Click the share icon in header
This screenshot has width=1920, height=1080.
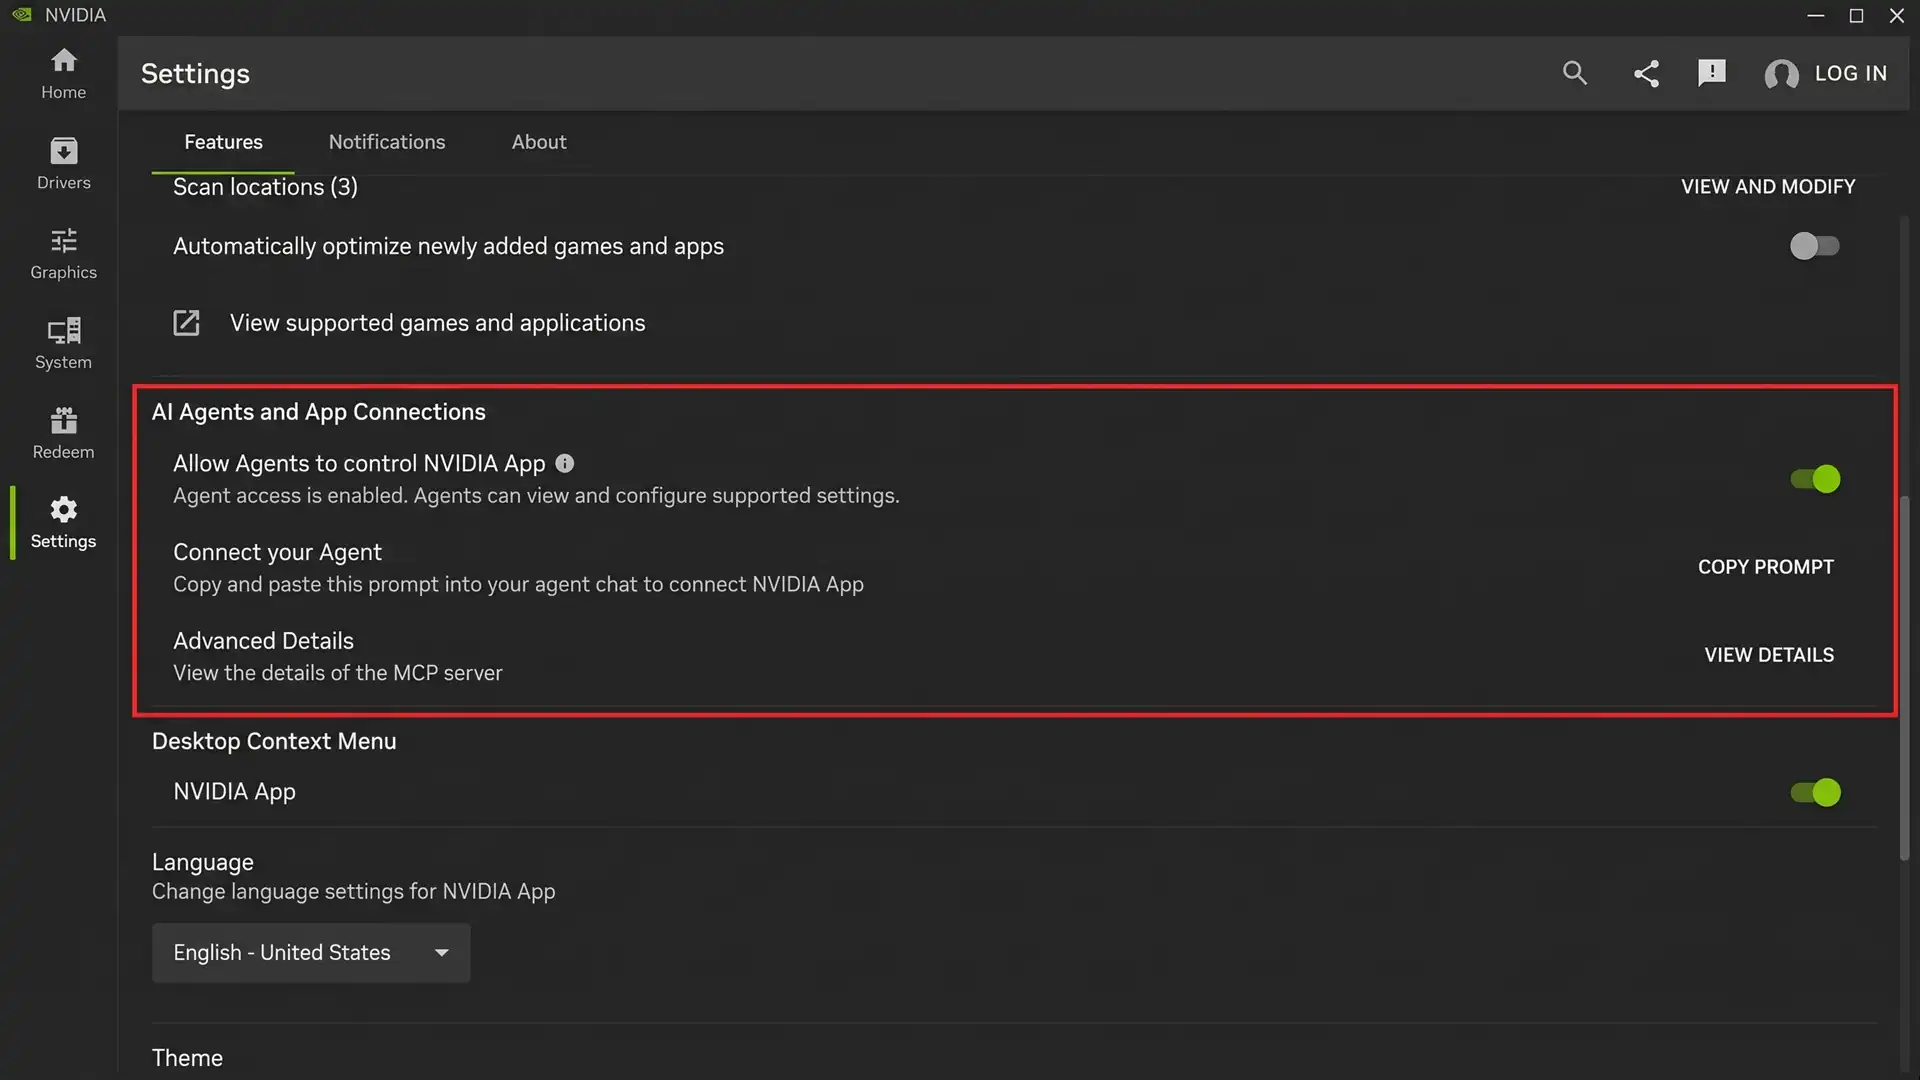coord(1646,73)
